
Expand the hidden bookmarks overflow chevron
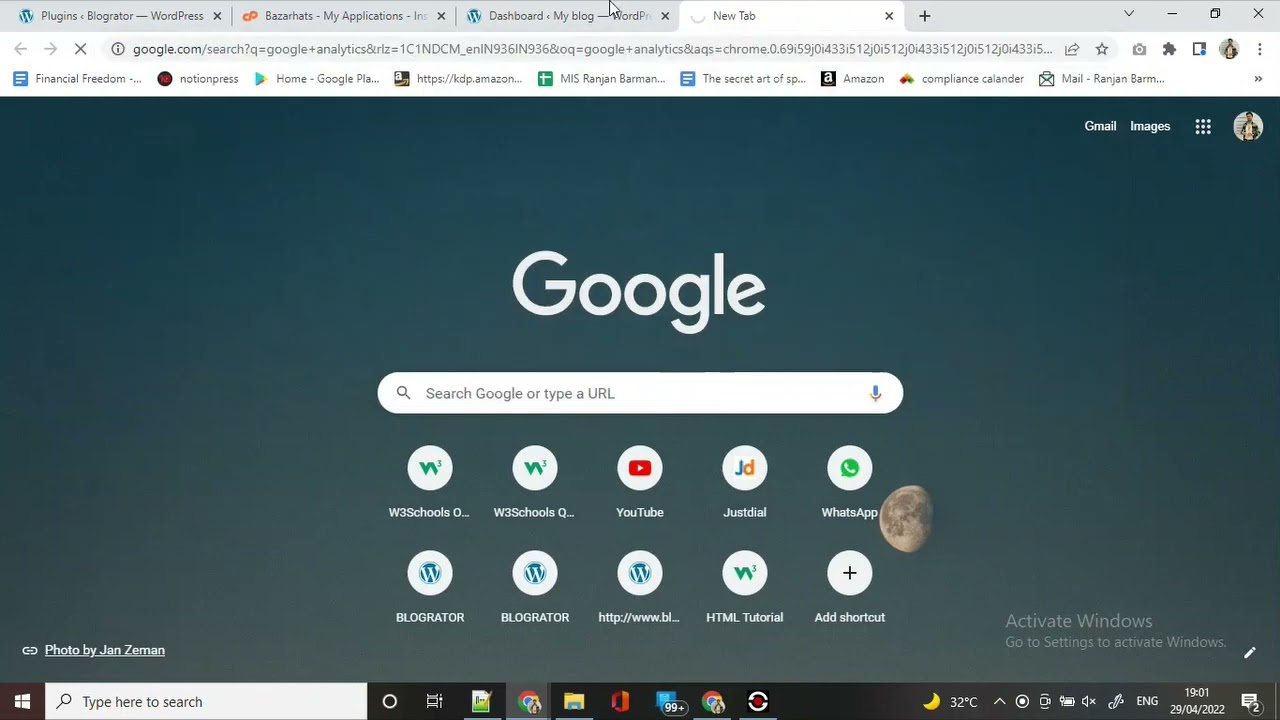pos(1257,79)
